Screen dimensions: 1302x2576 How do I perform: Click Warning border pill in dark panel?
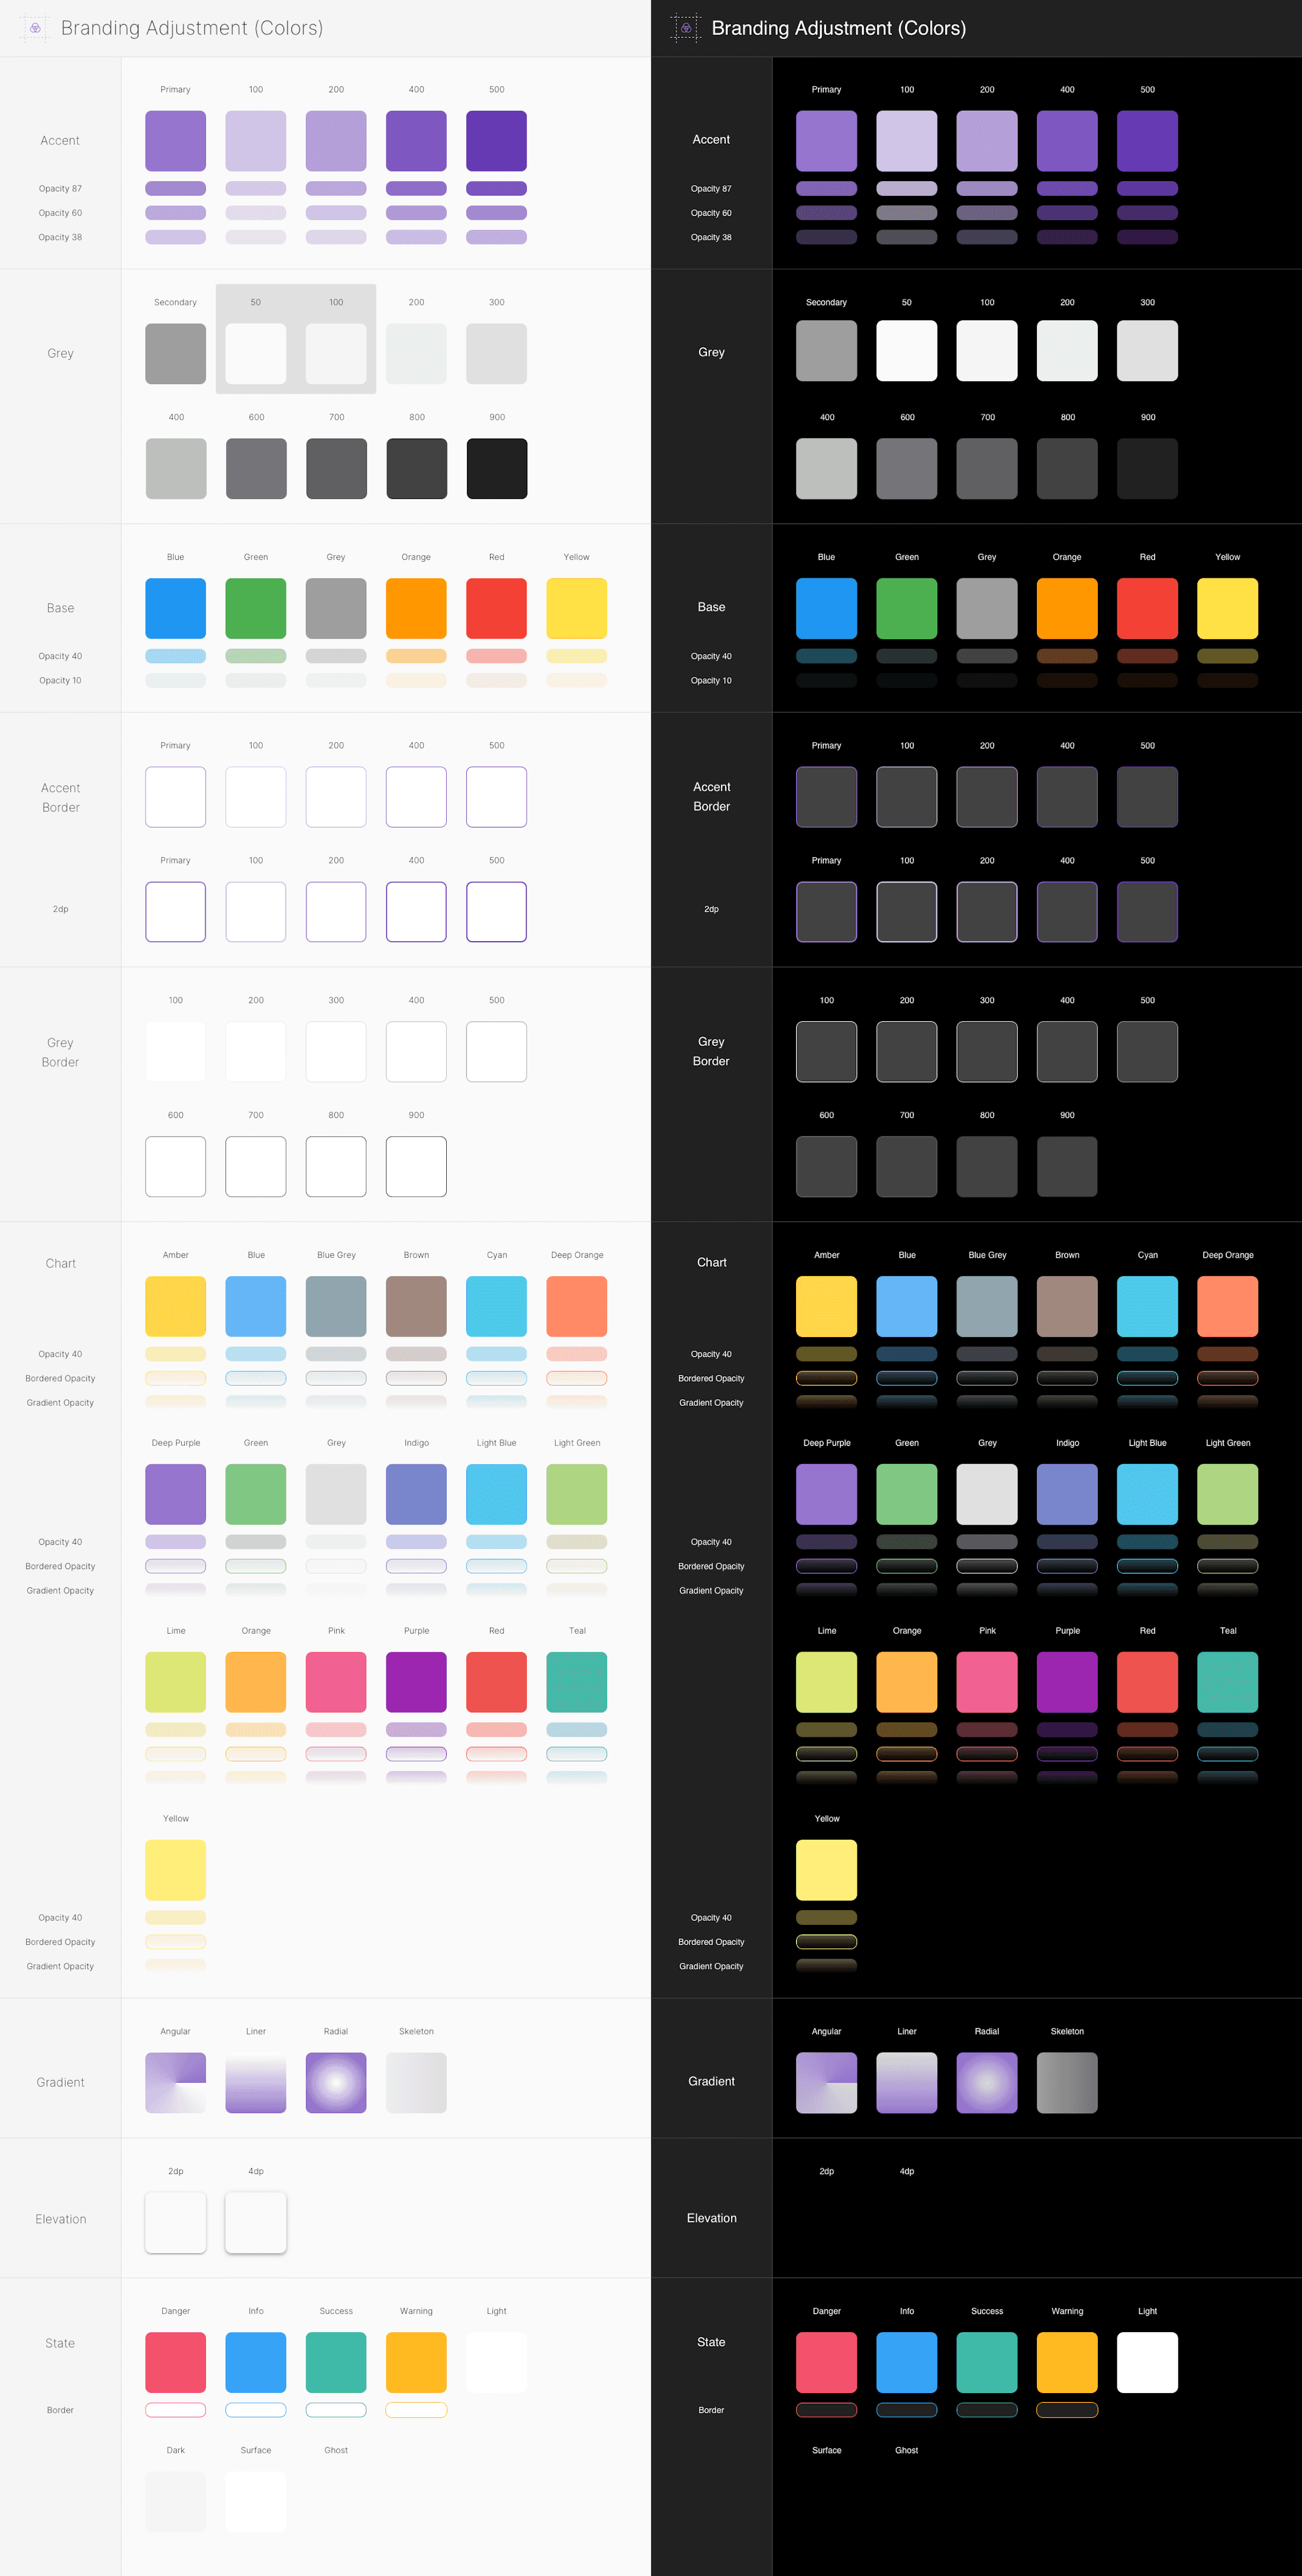coord(1067,2410)
